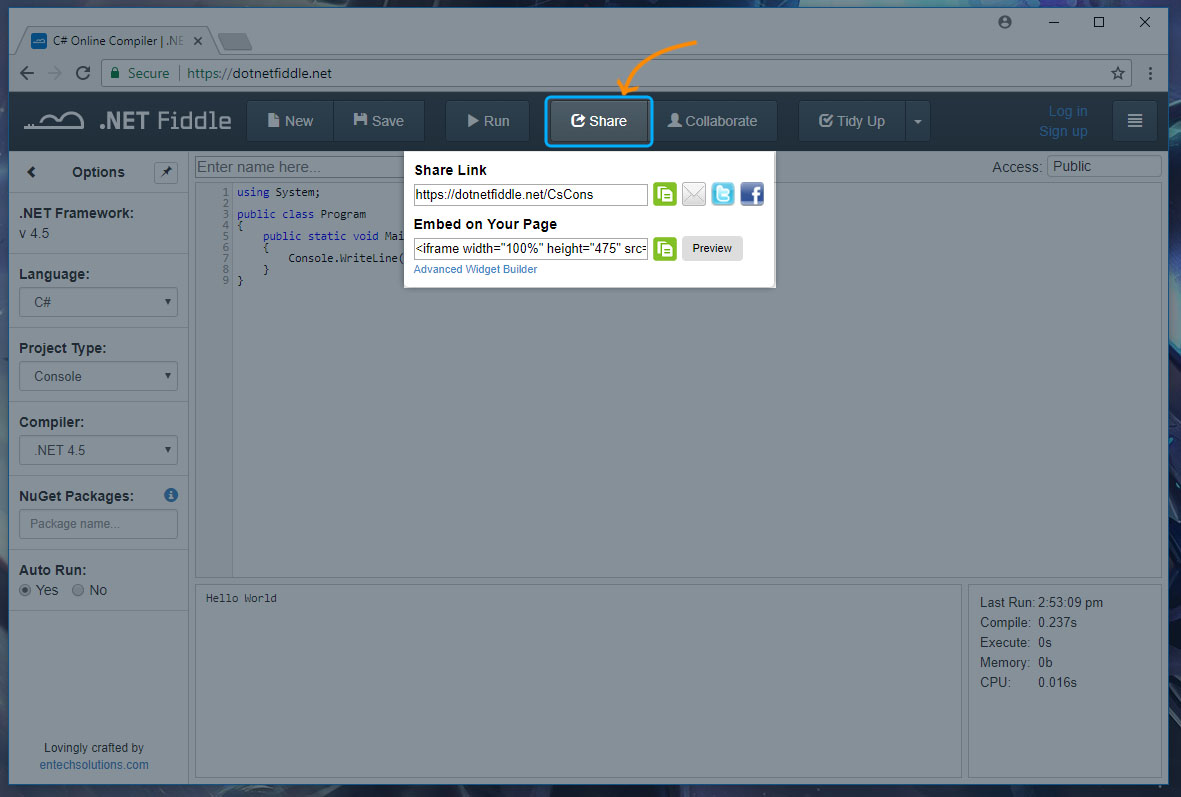Viewport: 1181px width, 797px height.
Task: Set Auto Run to Yes
Action: tap(26, 591)
